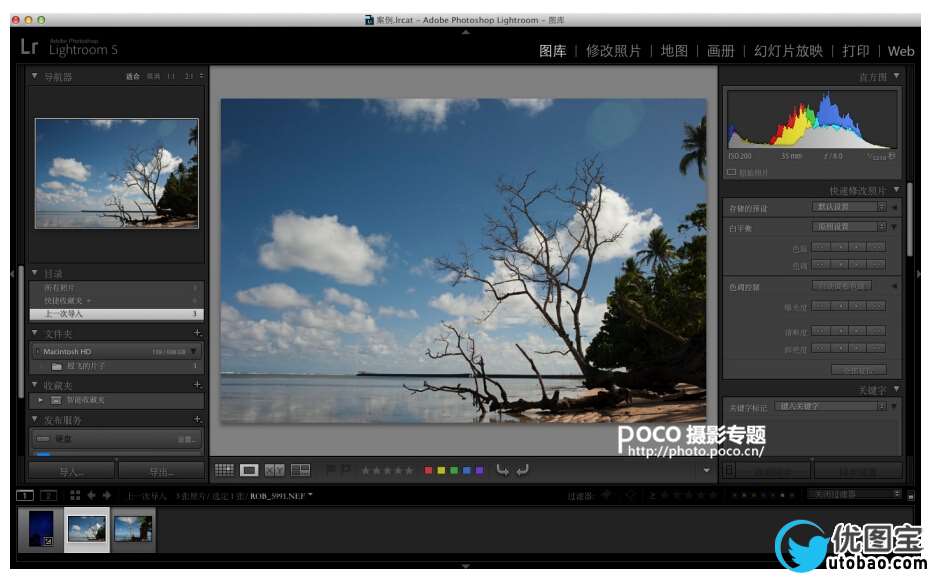This screenshot has width=930, height=577.
Task: Open Compare view (XY icon)
Action: tap(274, 470)
